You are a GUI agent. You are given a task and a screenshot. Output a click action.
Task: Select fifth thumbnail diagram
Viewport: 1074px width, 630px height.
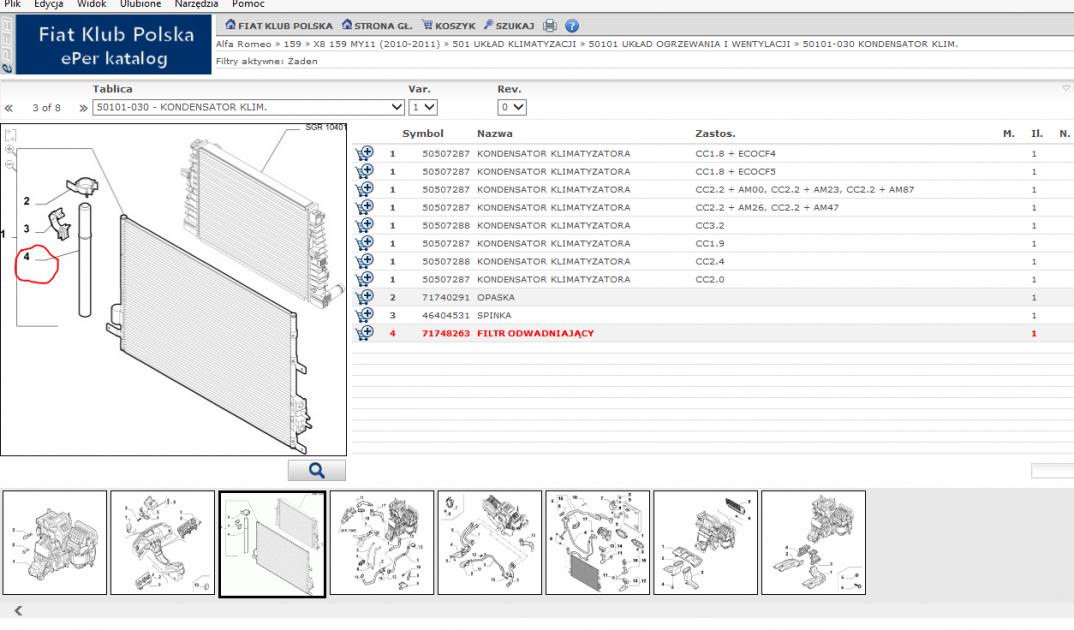pos(490,542)
